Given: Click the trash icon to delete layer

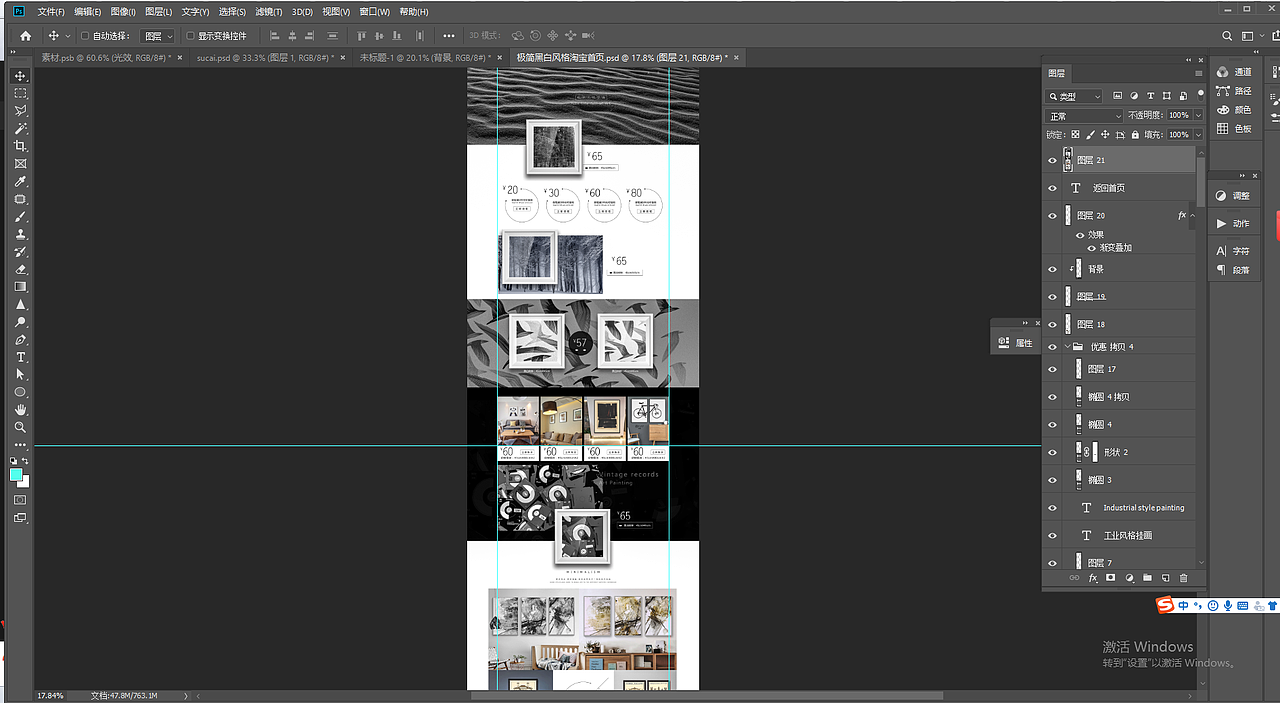Looking at the screenshot, I should click(1184, 578).
